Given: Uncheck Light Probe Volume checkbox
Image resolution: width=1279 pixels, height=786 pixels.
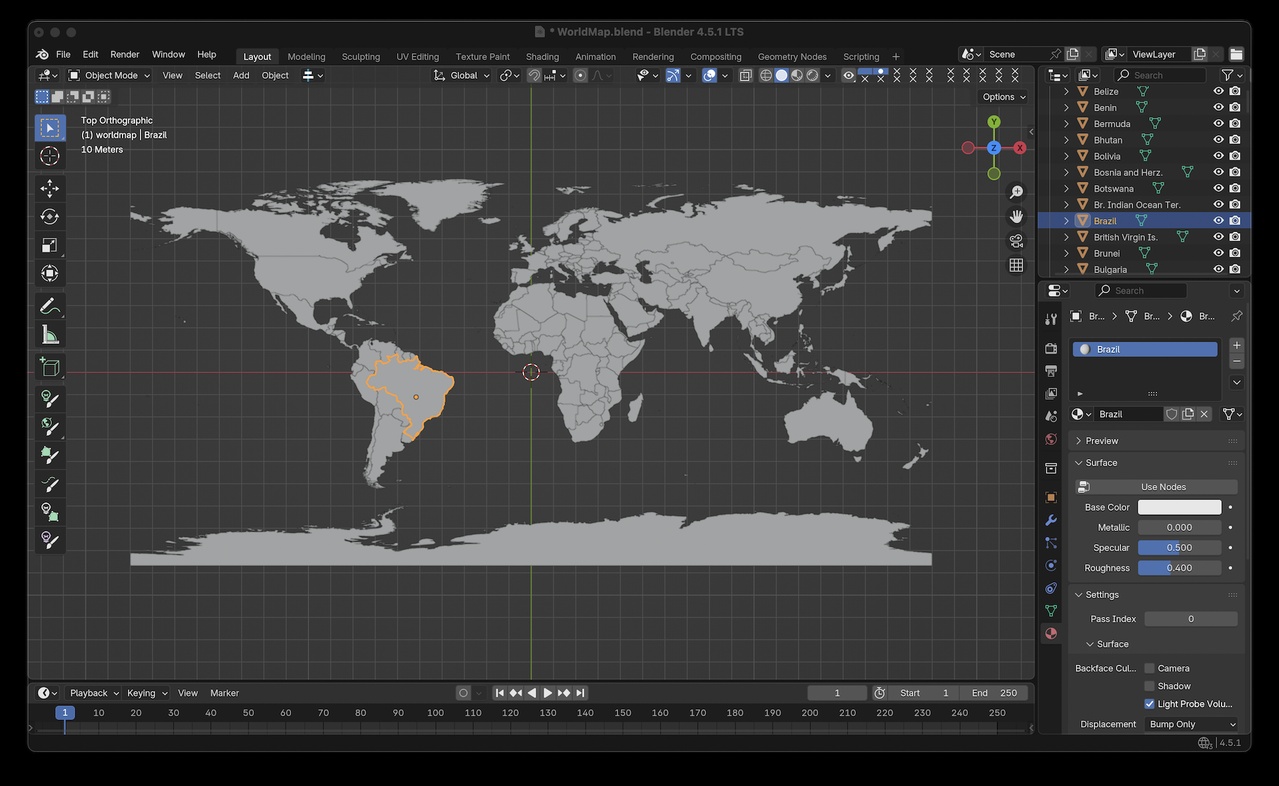Looking at the screenshot, I should point(1150,704).
